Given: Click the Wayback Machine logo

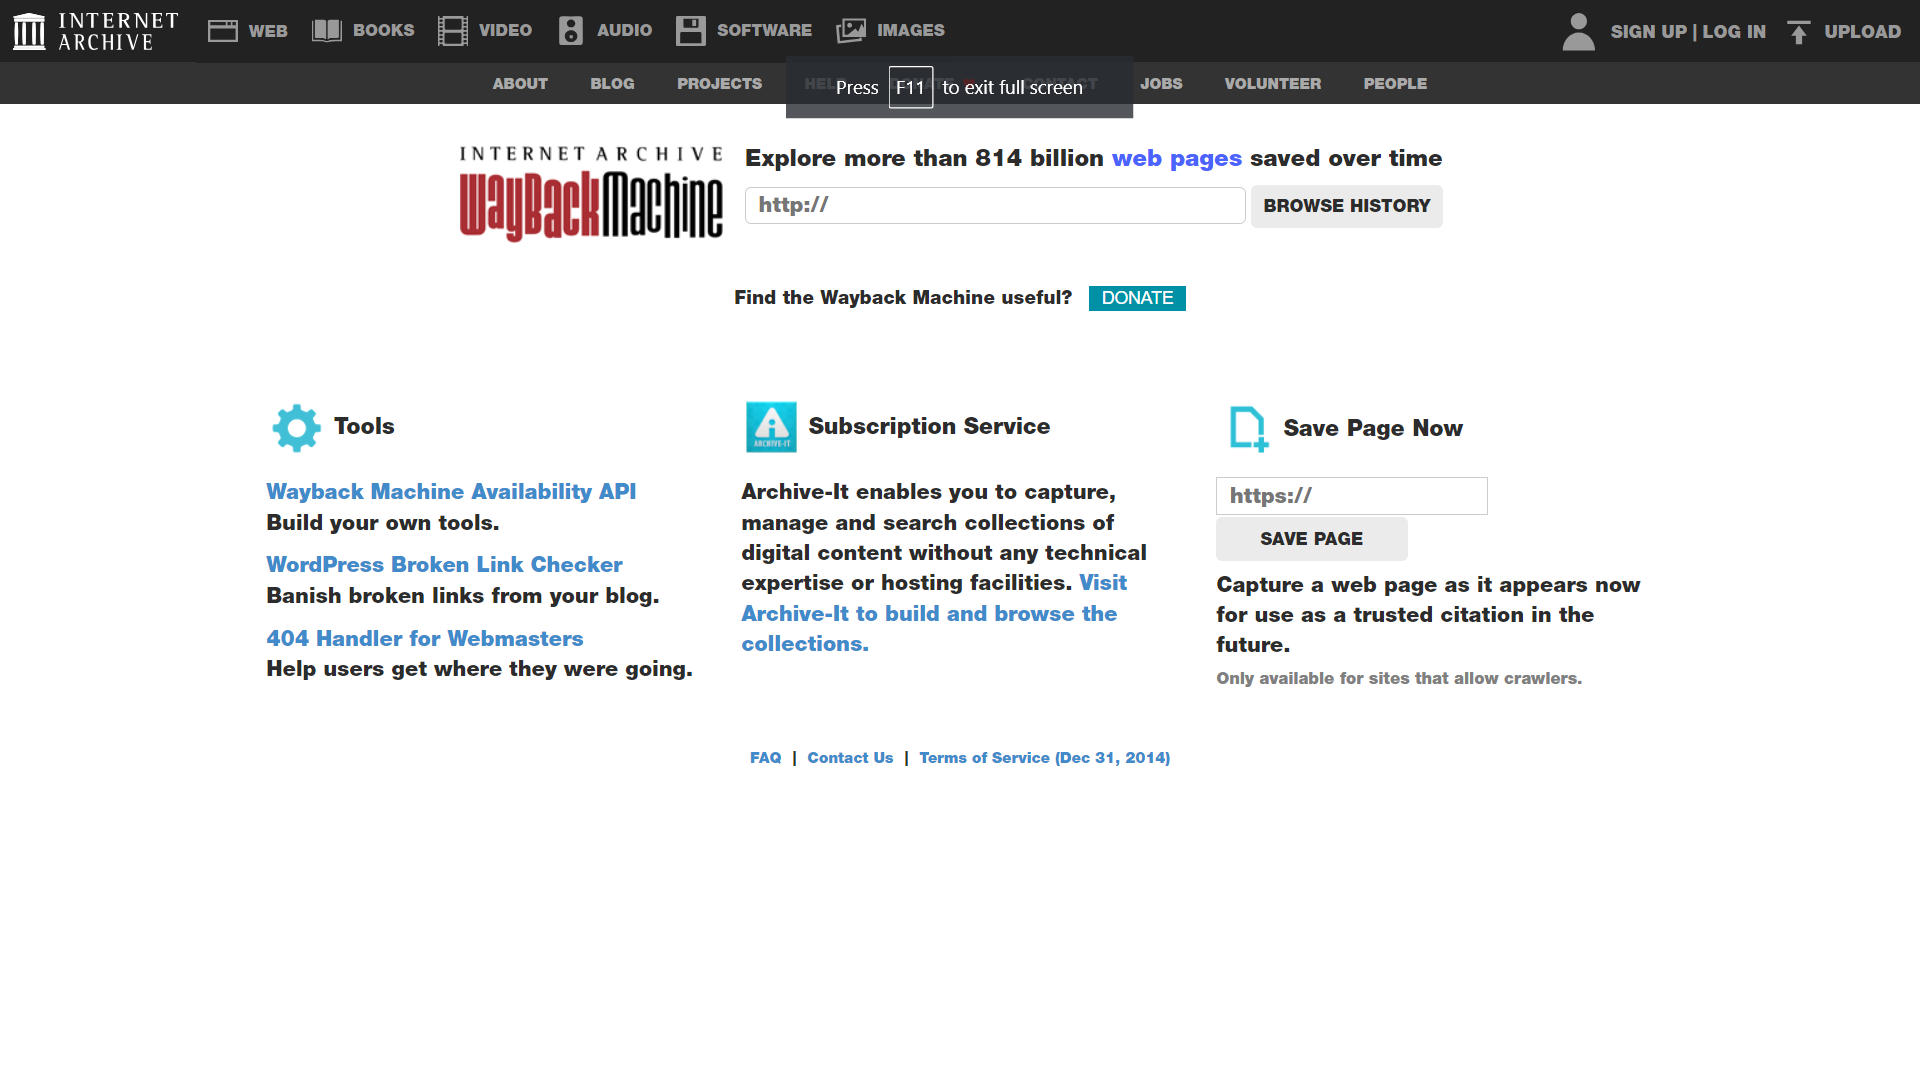Looking at the screenshot, I should [x=591, y=194].
